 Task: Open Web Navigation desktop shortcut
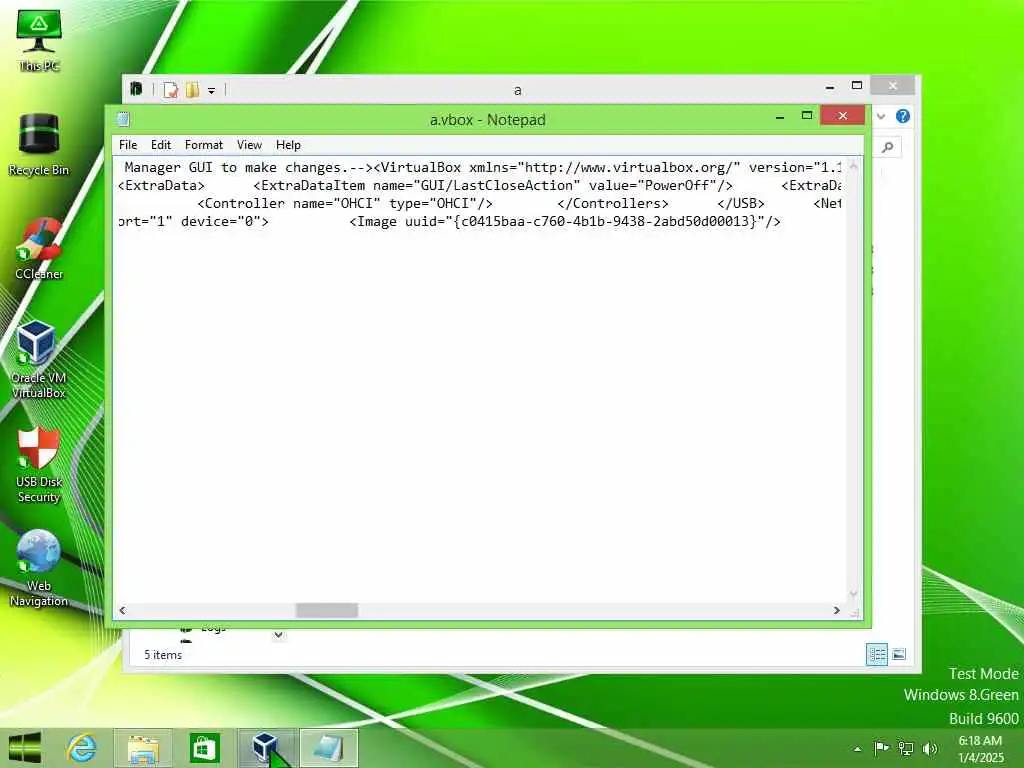39,568
